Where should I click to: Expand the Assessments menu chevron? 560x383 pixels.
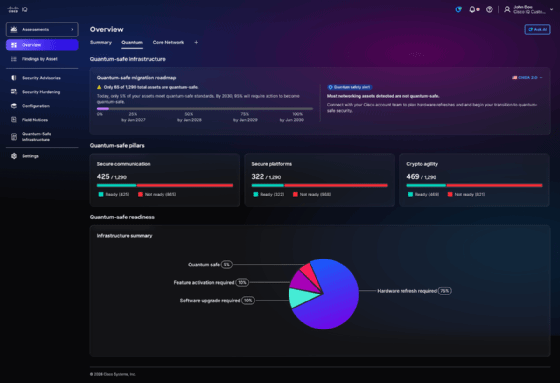(72, 29)
